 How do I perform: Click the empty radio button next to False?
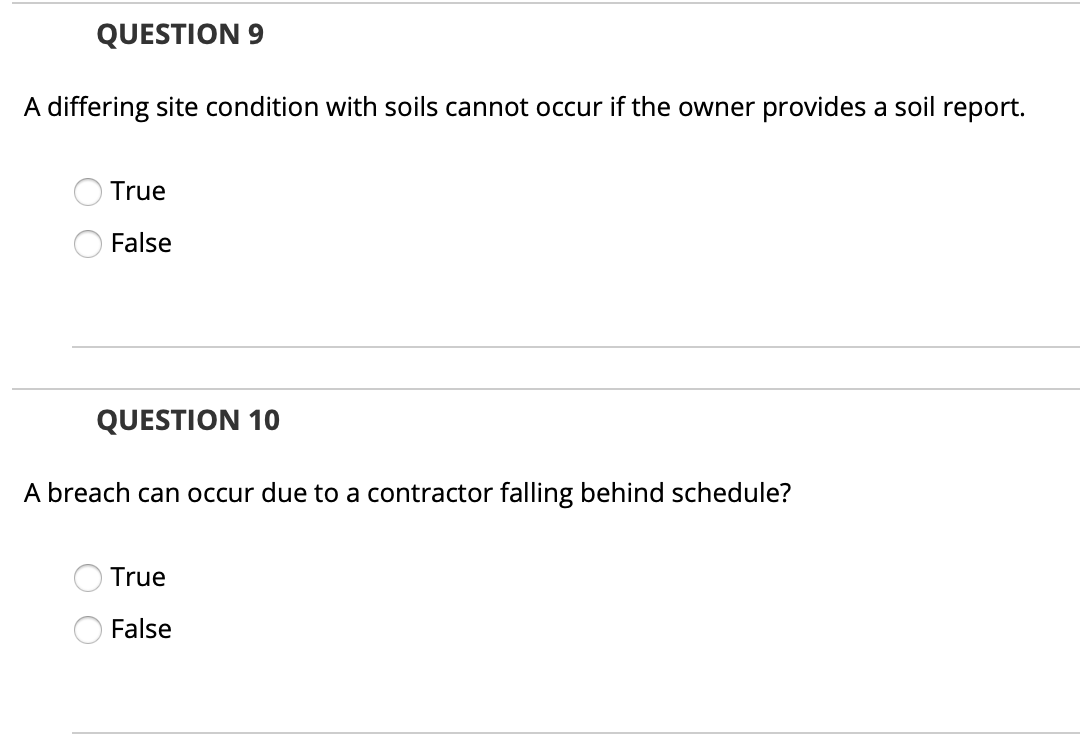87,243
